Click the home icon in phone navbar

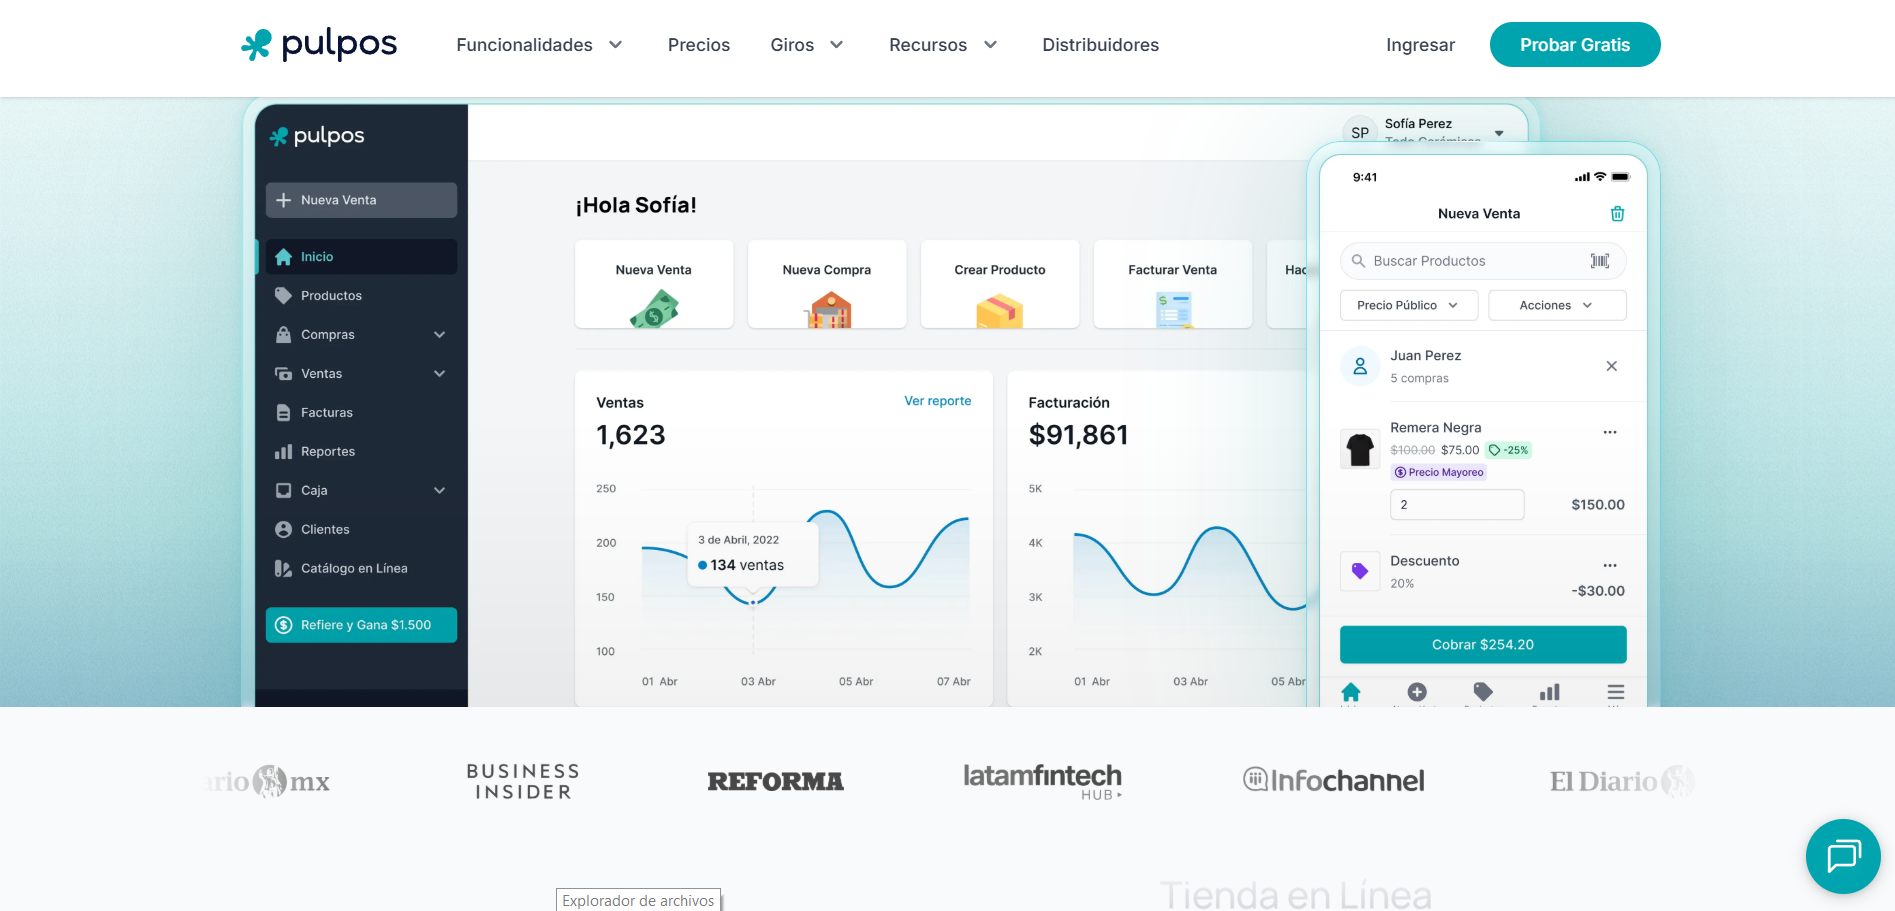[1350, 692]
